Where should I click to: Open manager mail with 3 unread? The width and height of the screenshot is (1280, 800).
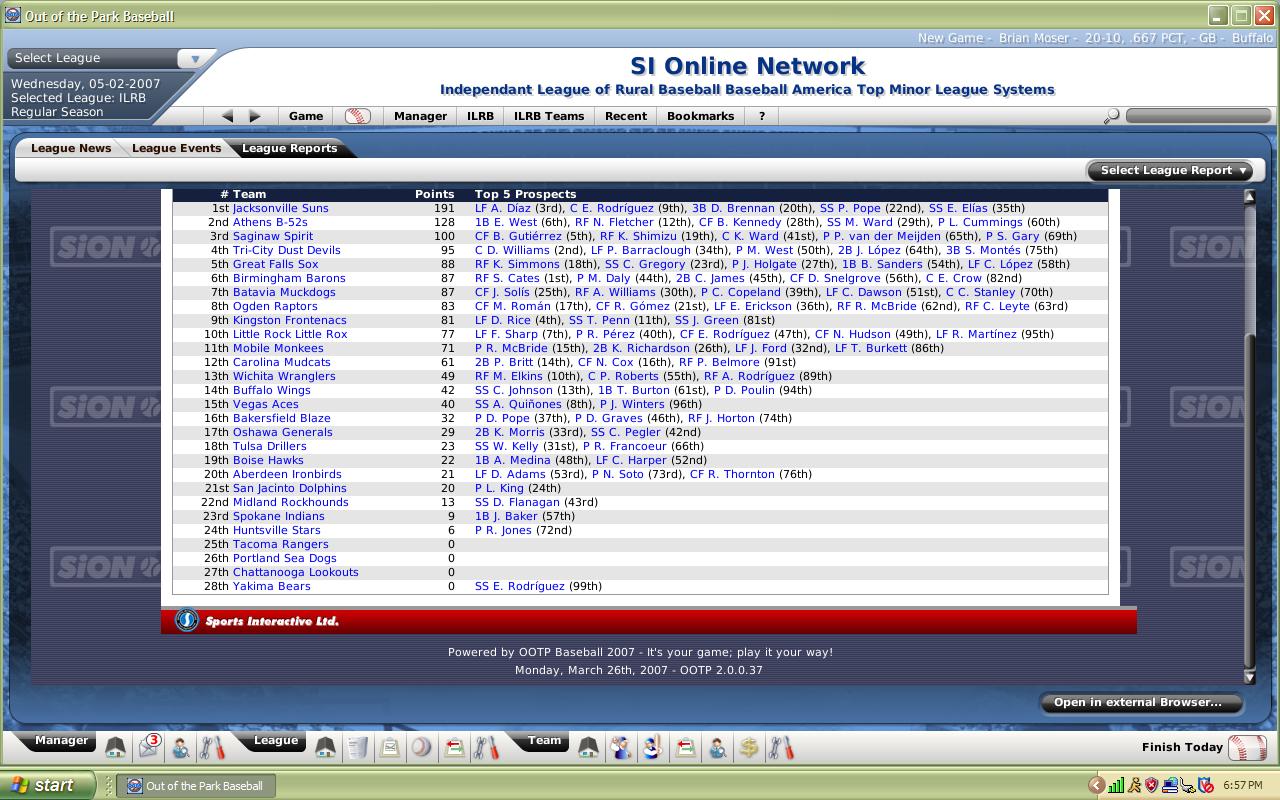point(149,746)
